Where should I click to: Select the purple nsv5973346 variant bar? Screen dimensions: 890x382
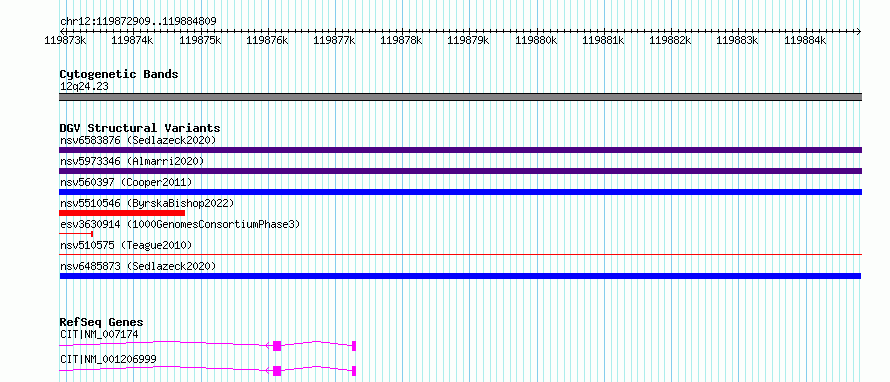(460, 171)
